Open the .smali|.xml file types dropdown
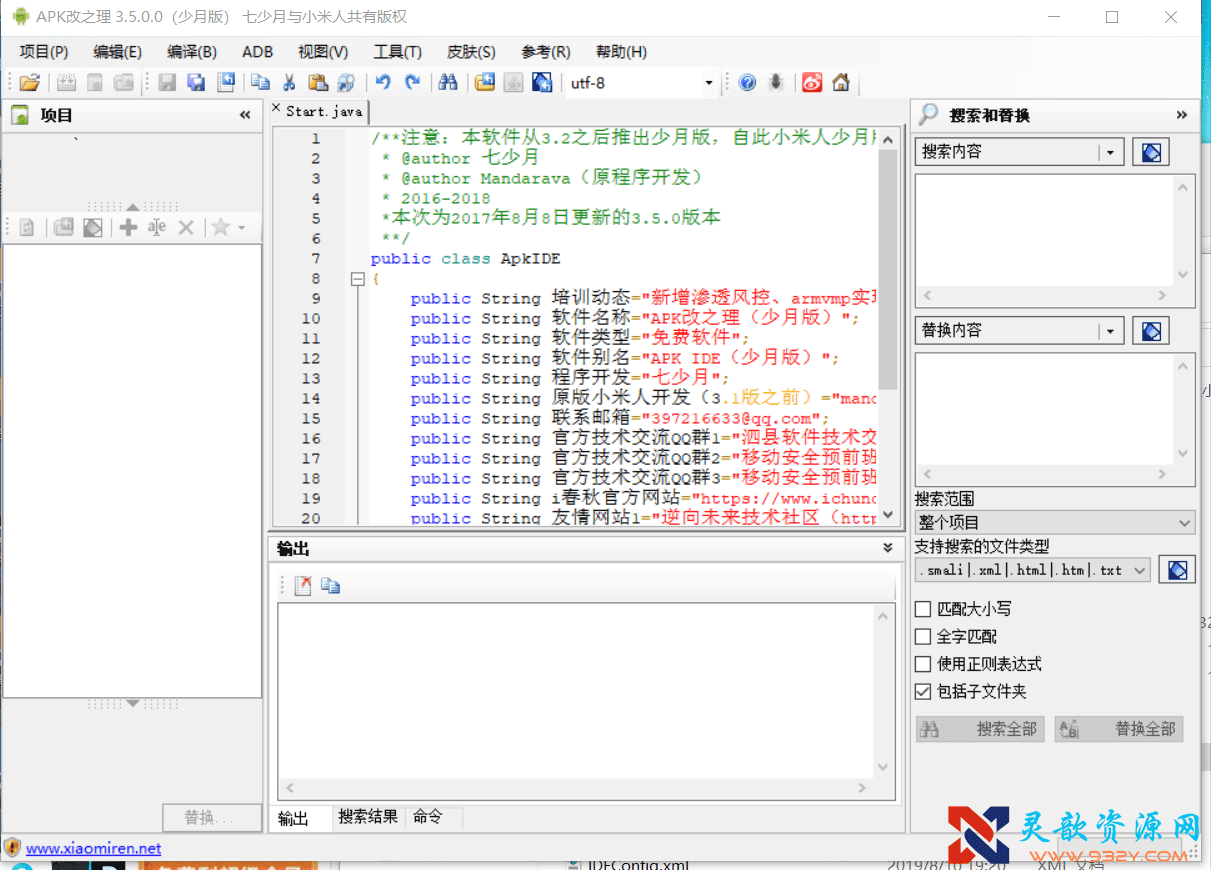This screenshot has width=1211, height=870. tap(1140, 570)
